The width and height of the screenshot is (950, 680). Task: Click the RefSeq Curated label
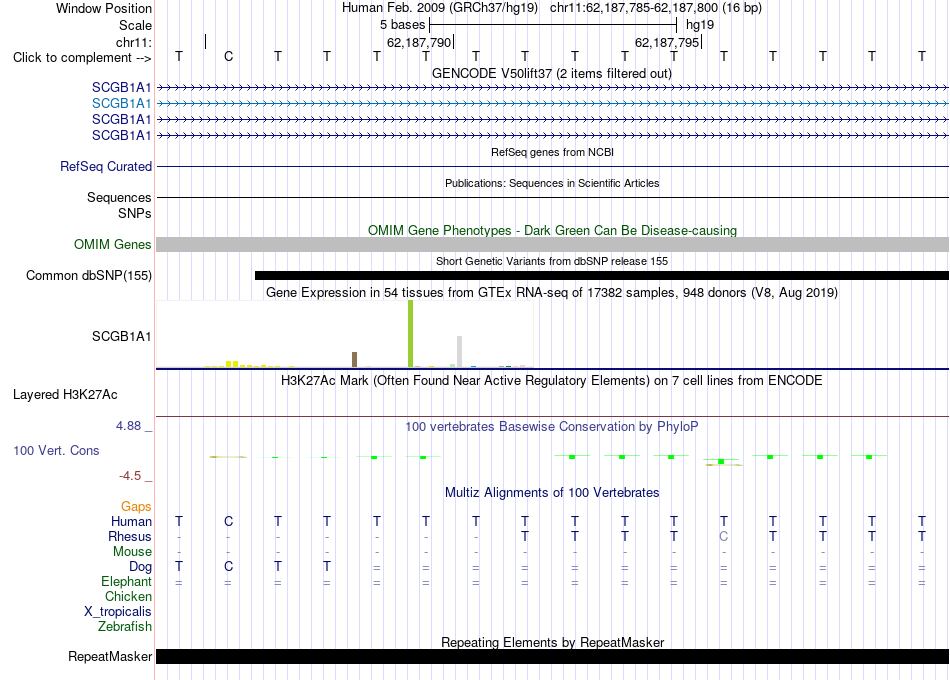pyautogui.click(x=105, y=166)
